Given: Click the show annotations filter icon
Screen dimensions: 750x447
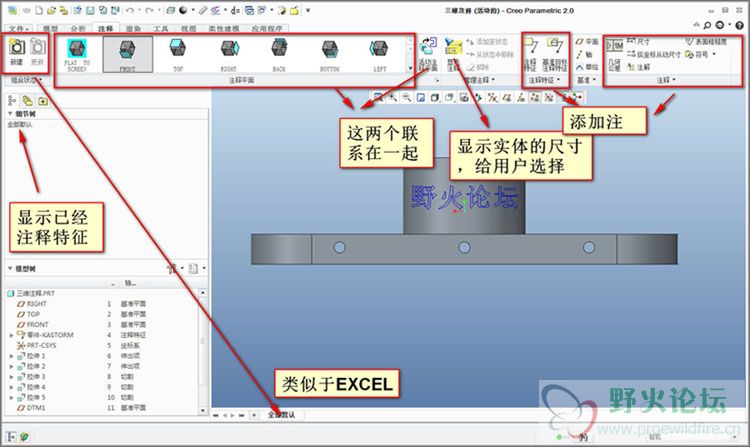Looking at the screenshot, I should click(x=453, y=46).
